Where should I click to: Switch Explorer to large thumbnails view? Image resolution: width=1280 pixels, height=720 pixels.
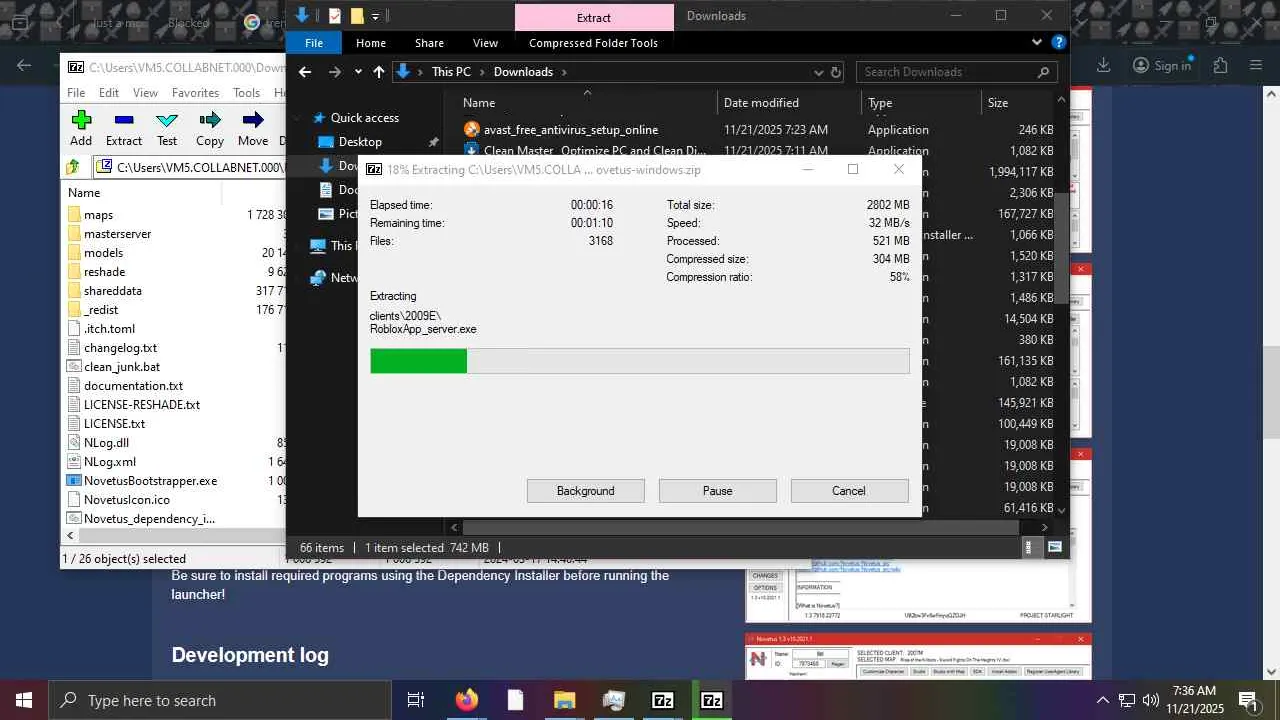point(1055,547)
